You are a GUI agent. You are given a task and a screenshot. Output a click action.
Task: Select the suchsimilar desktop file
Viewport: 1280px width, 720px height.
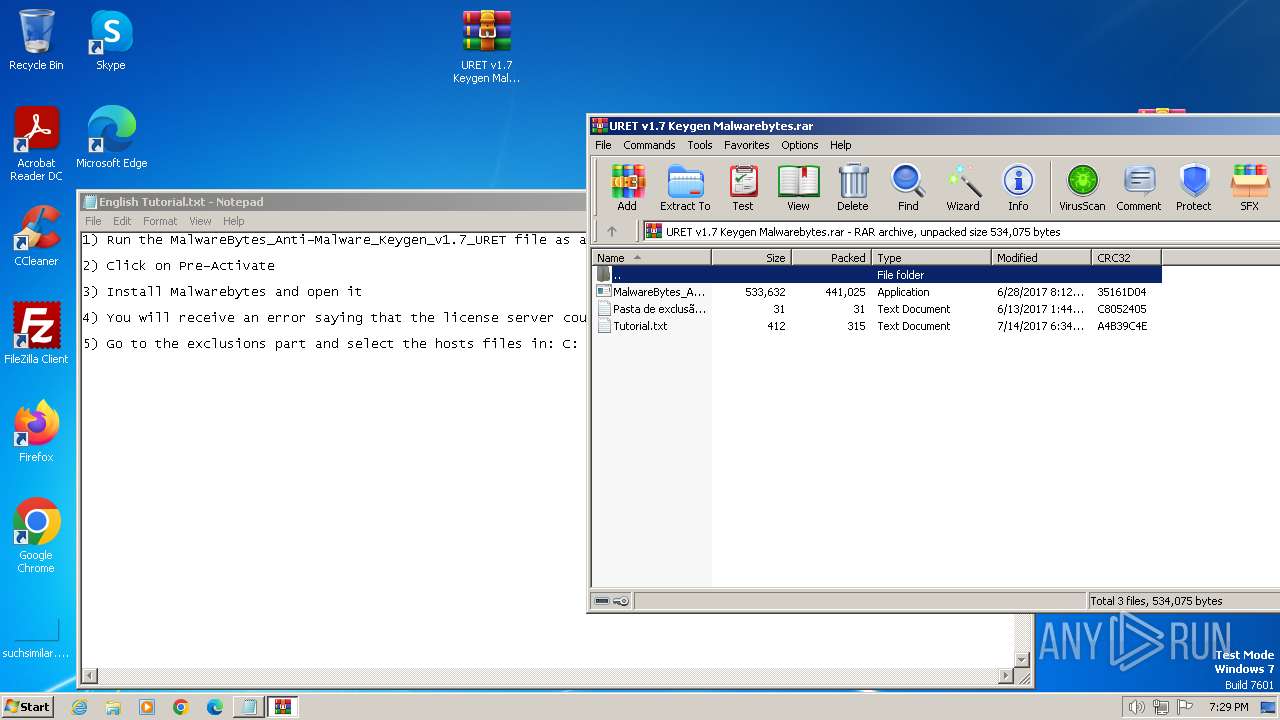(36, 640)
